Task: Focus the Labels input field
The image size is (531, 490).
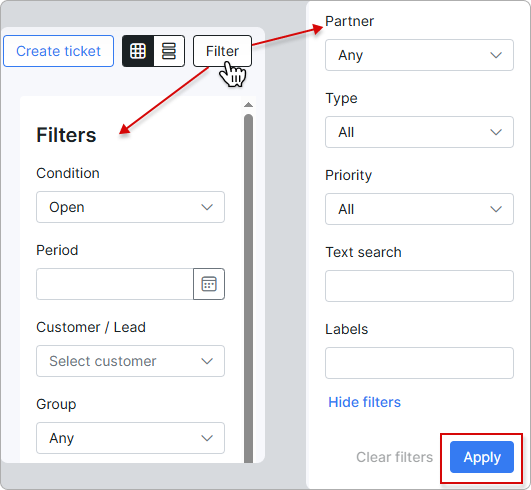Action: coord(419,363)
